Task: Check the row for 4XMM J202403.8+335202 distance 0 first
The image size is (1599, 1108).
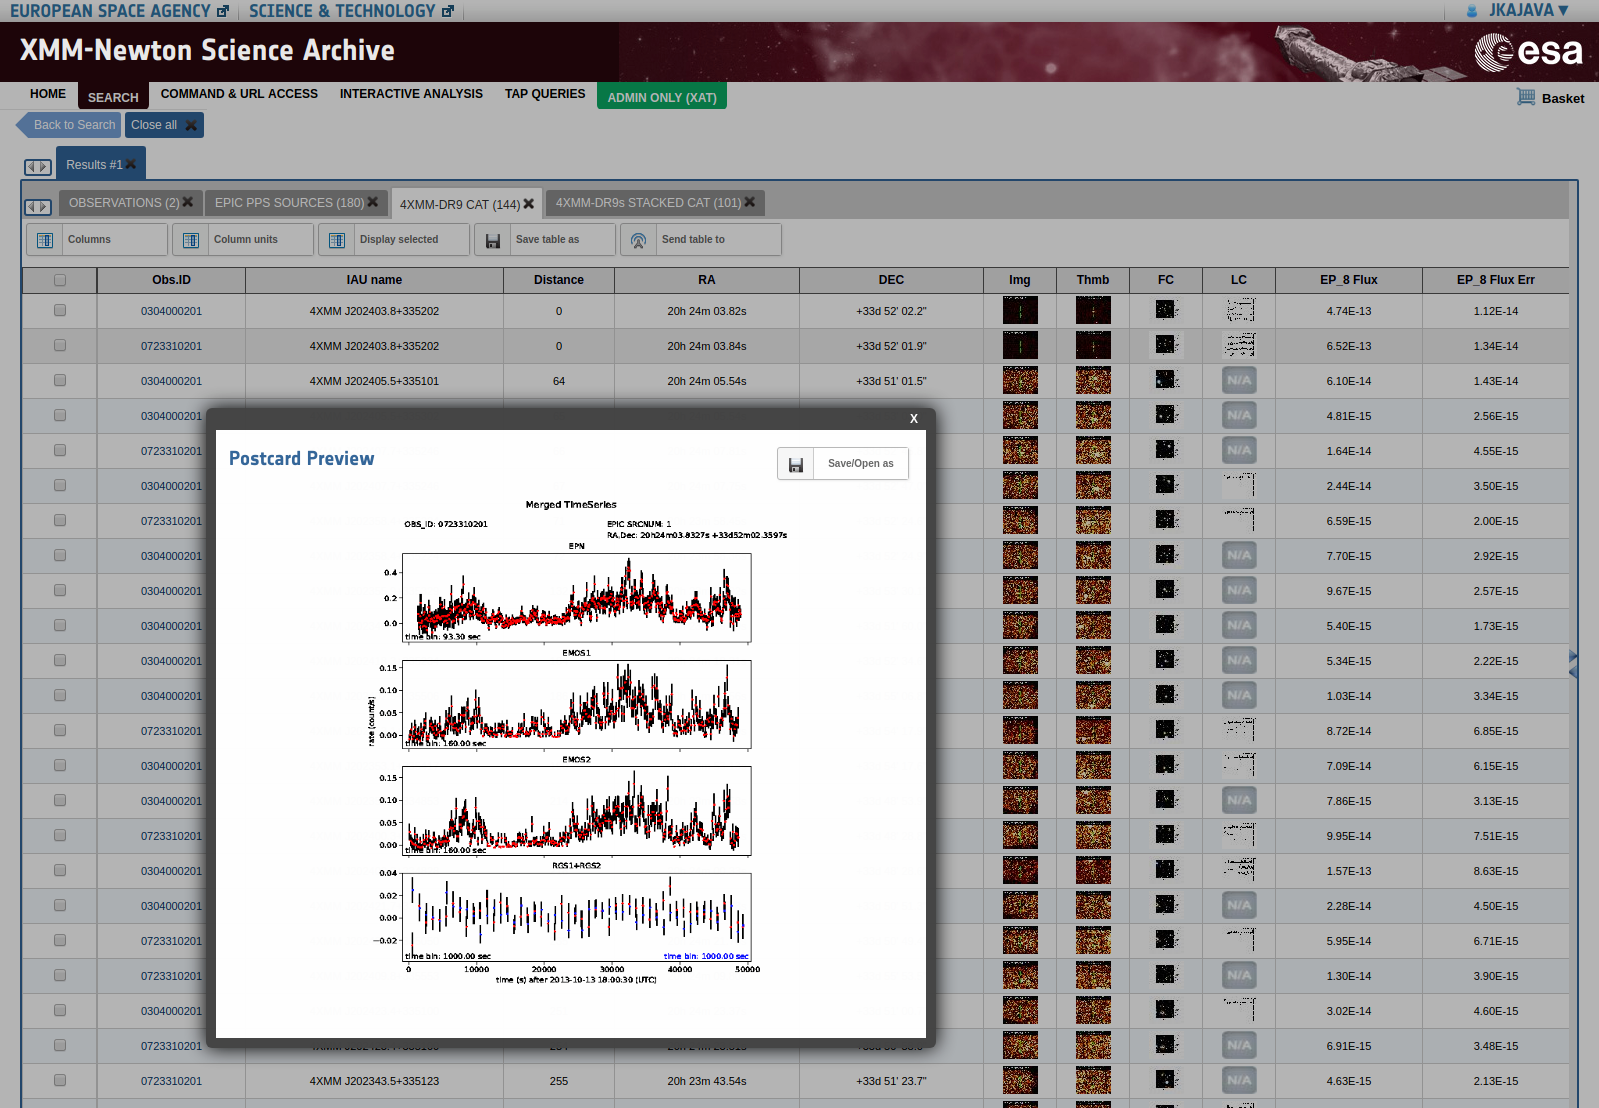Action: coord(60,311)
